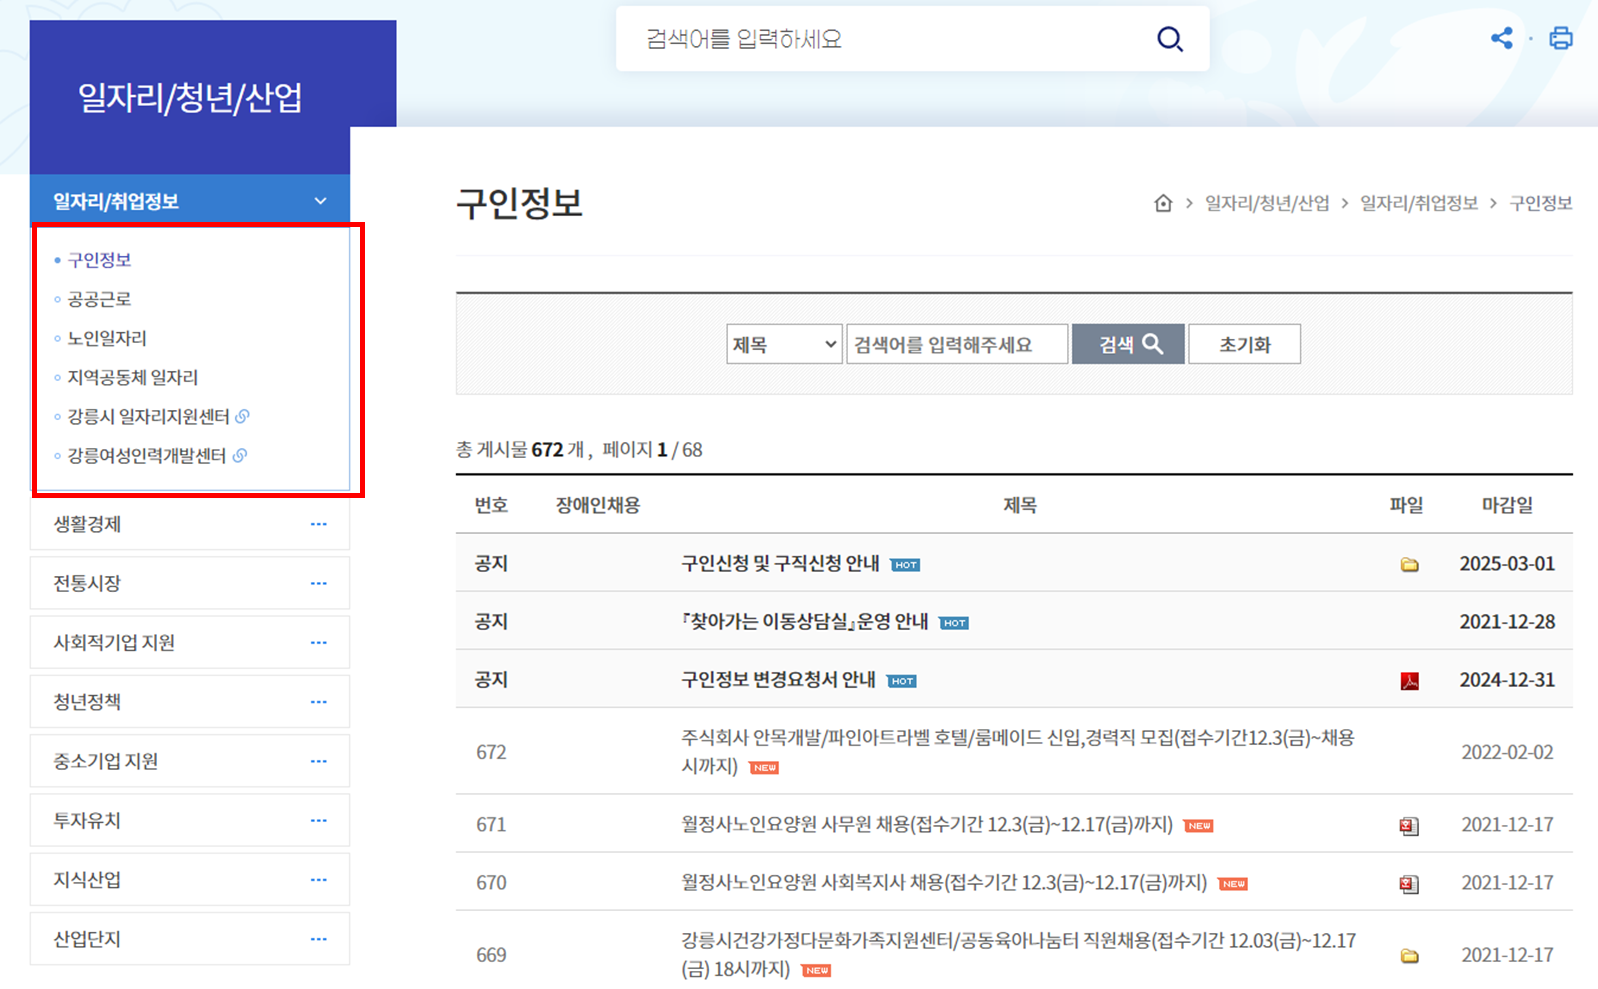Viewport: 1598px width, 989px height.
Task: Expand 산업단지 menu dots
Action: (x=318, y=939)
